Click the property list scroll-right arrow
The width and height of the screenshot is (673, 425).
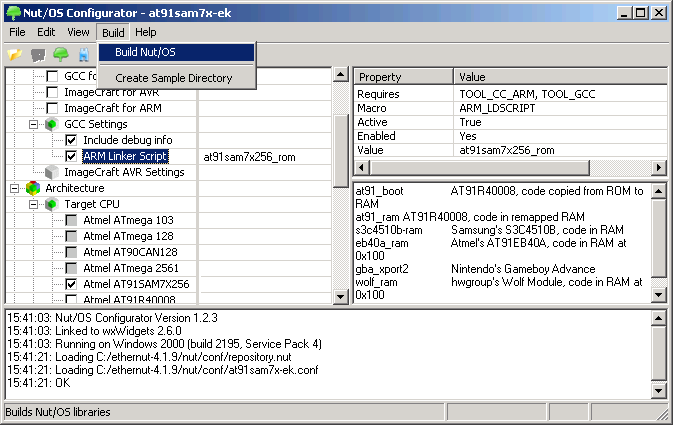click(659, 167)
